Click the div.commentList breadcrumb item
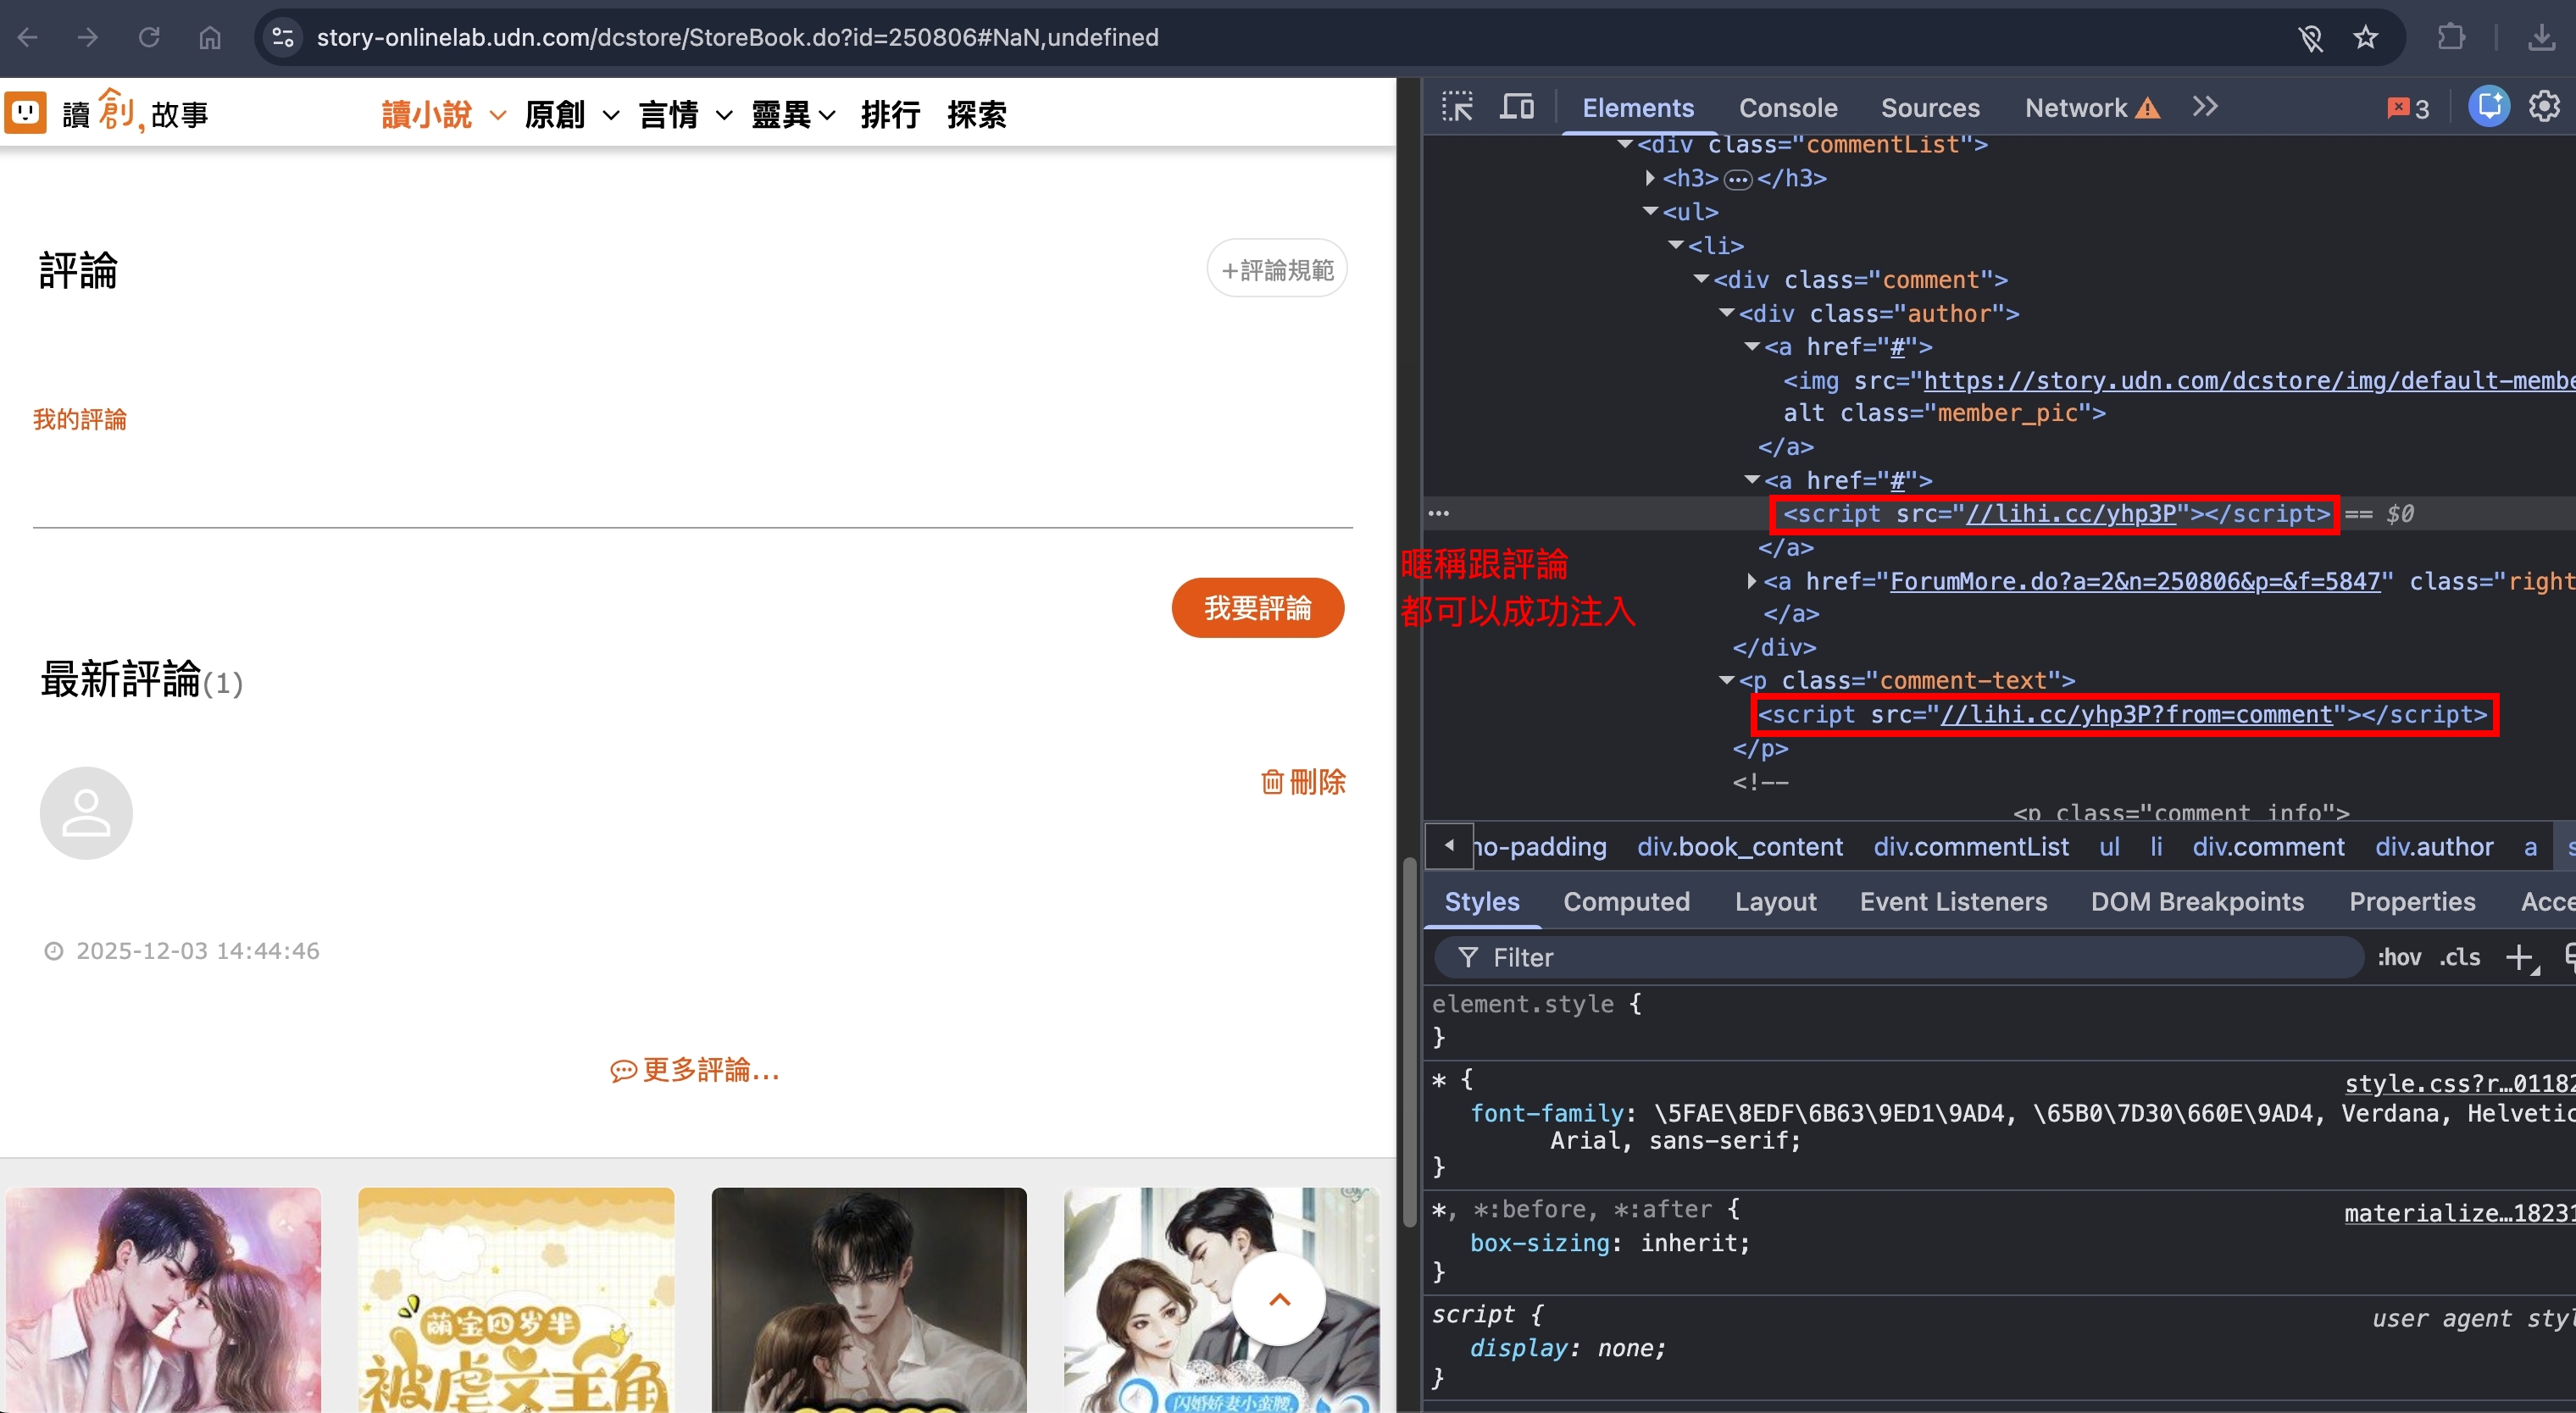The width and height of the screenshot is (2576, 1413). 1970,847
